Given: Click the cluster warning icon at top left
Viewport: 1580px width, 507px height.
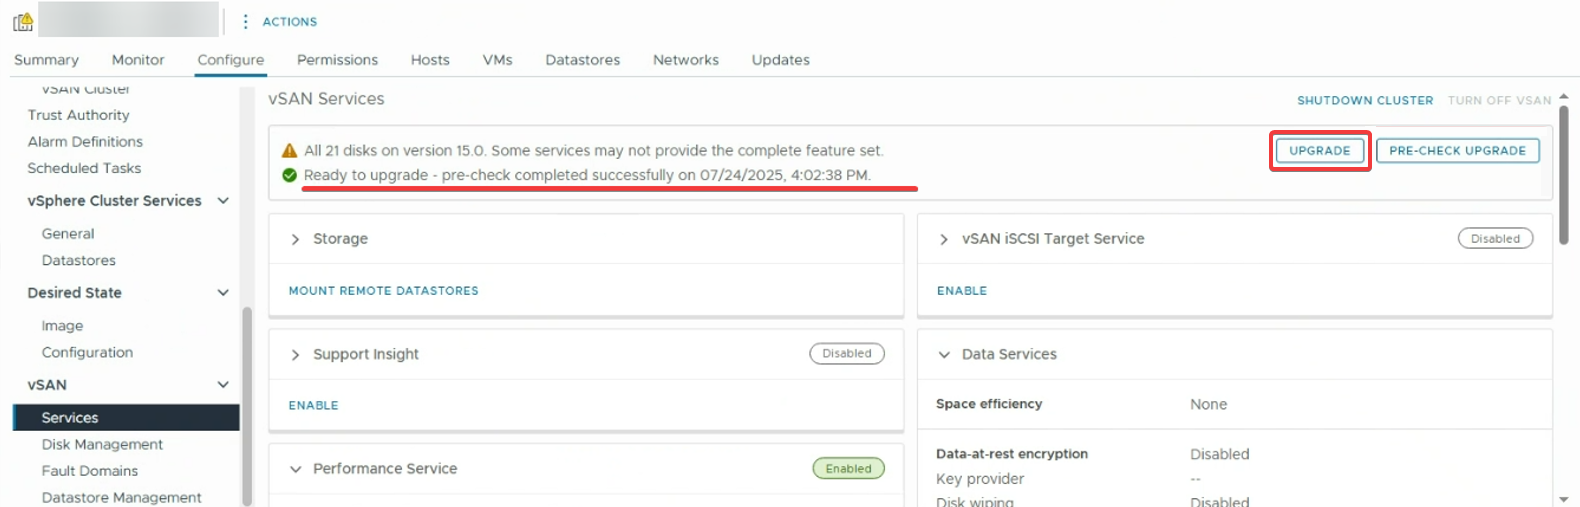Looking at the screenshot, I should [23, 20].
